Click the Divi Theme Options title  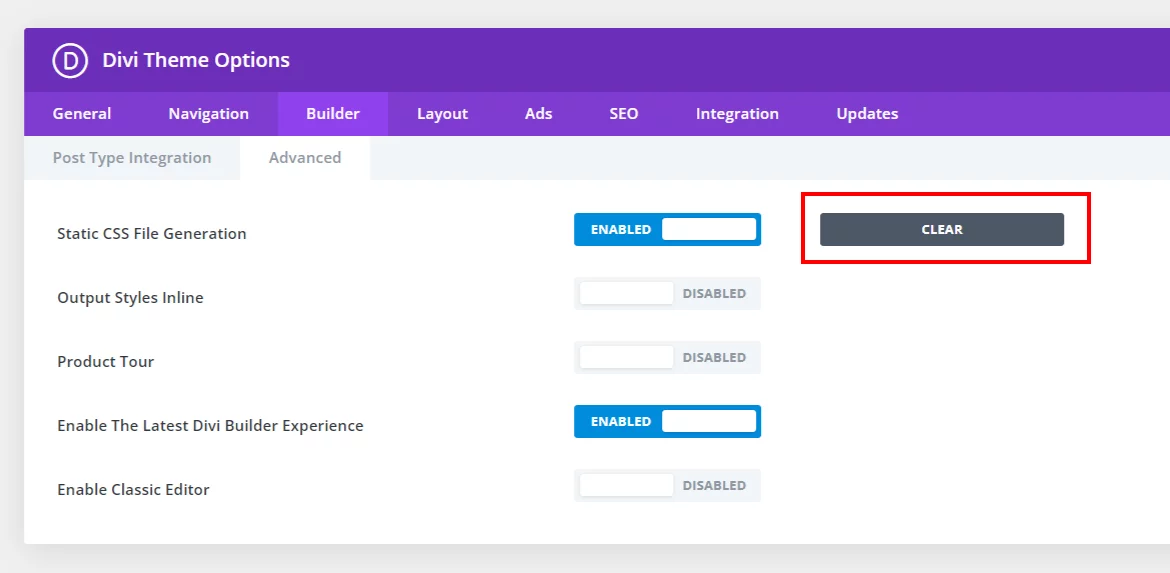pos(195,60)
